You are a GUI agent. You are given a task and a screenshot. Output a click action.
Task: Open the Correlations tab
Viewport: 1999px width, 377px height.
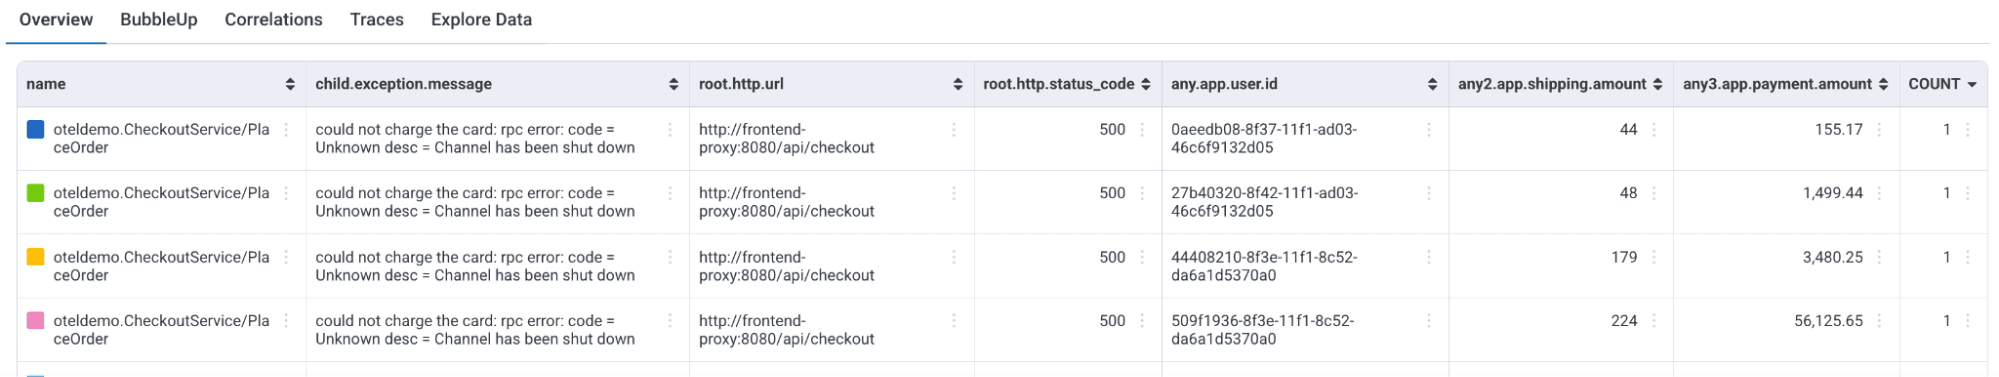pos(273,20)
